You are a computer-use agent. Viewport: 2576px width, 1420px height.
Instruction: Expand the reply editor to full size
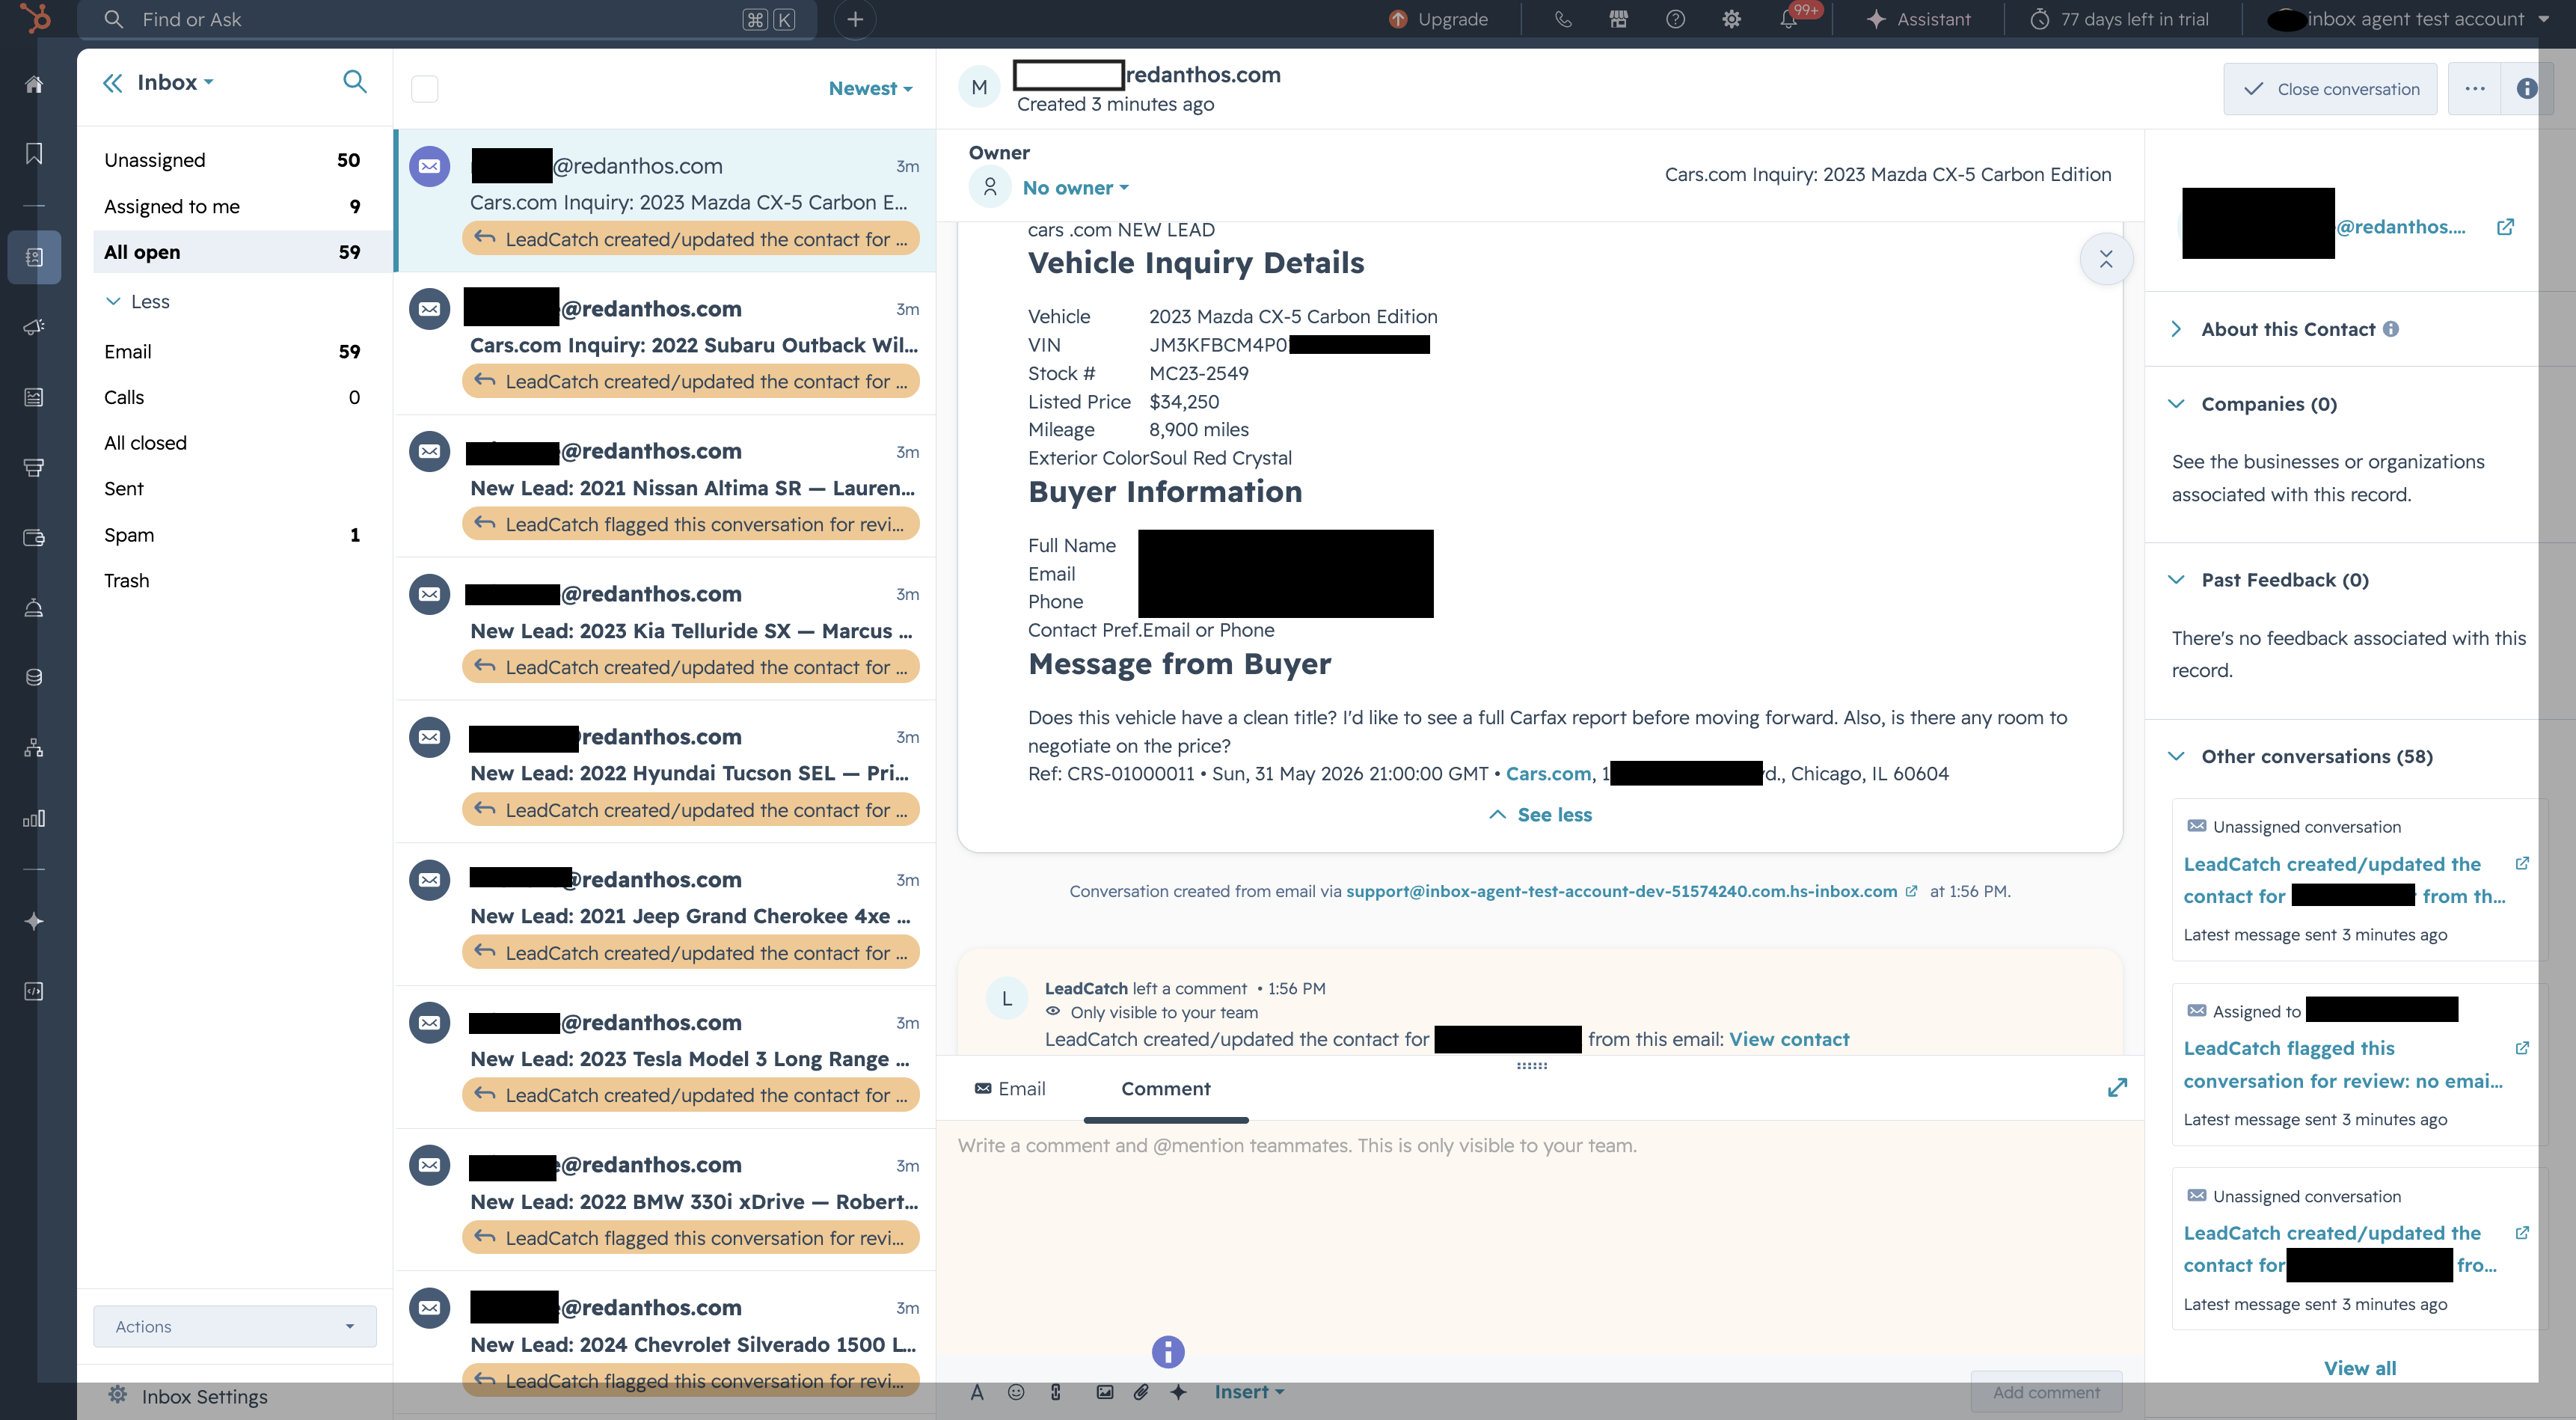click(2117, 1087)
